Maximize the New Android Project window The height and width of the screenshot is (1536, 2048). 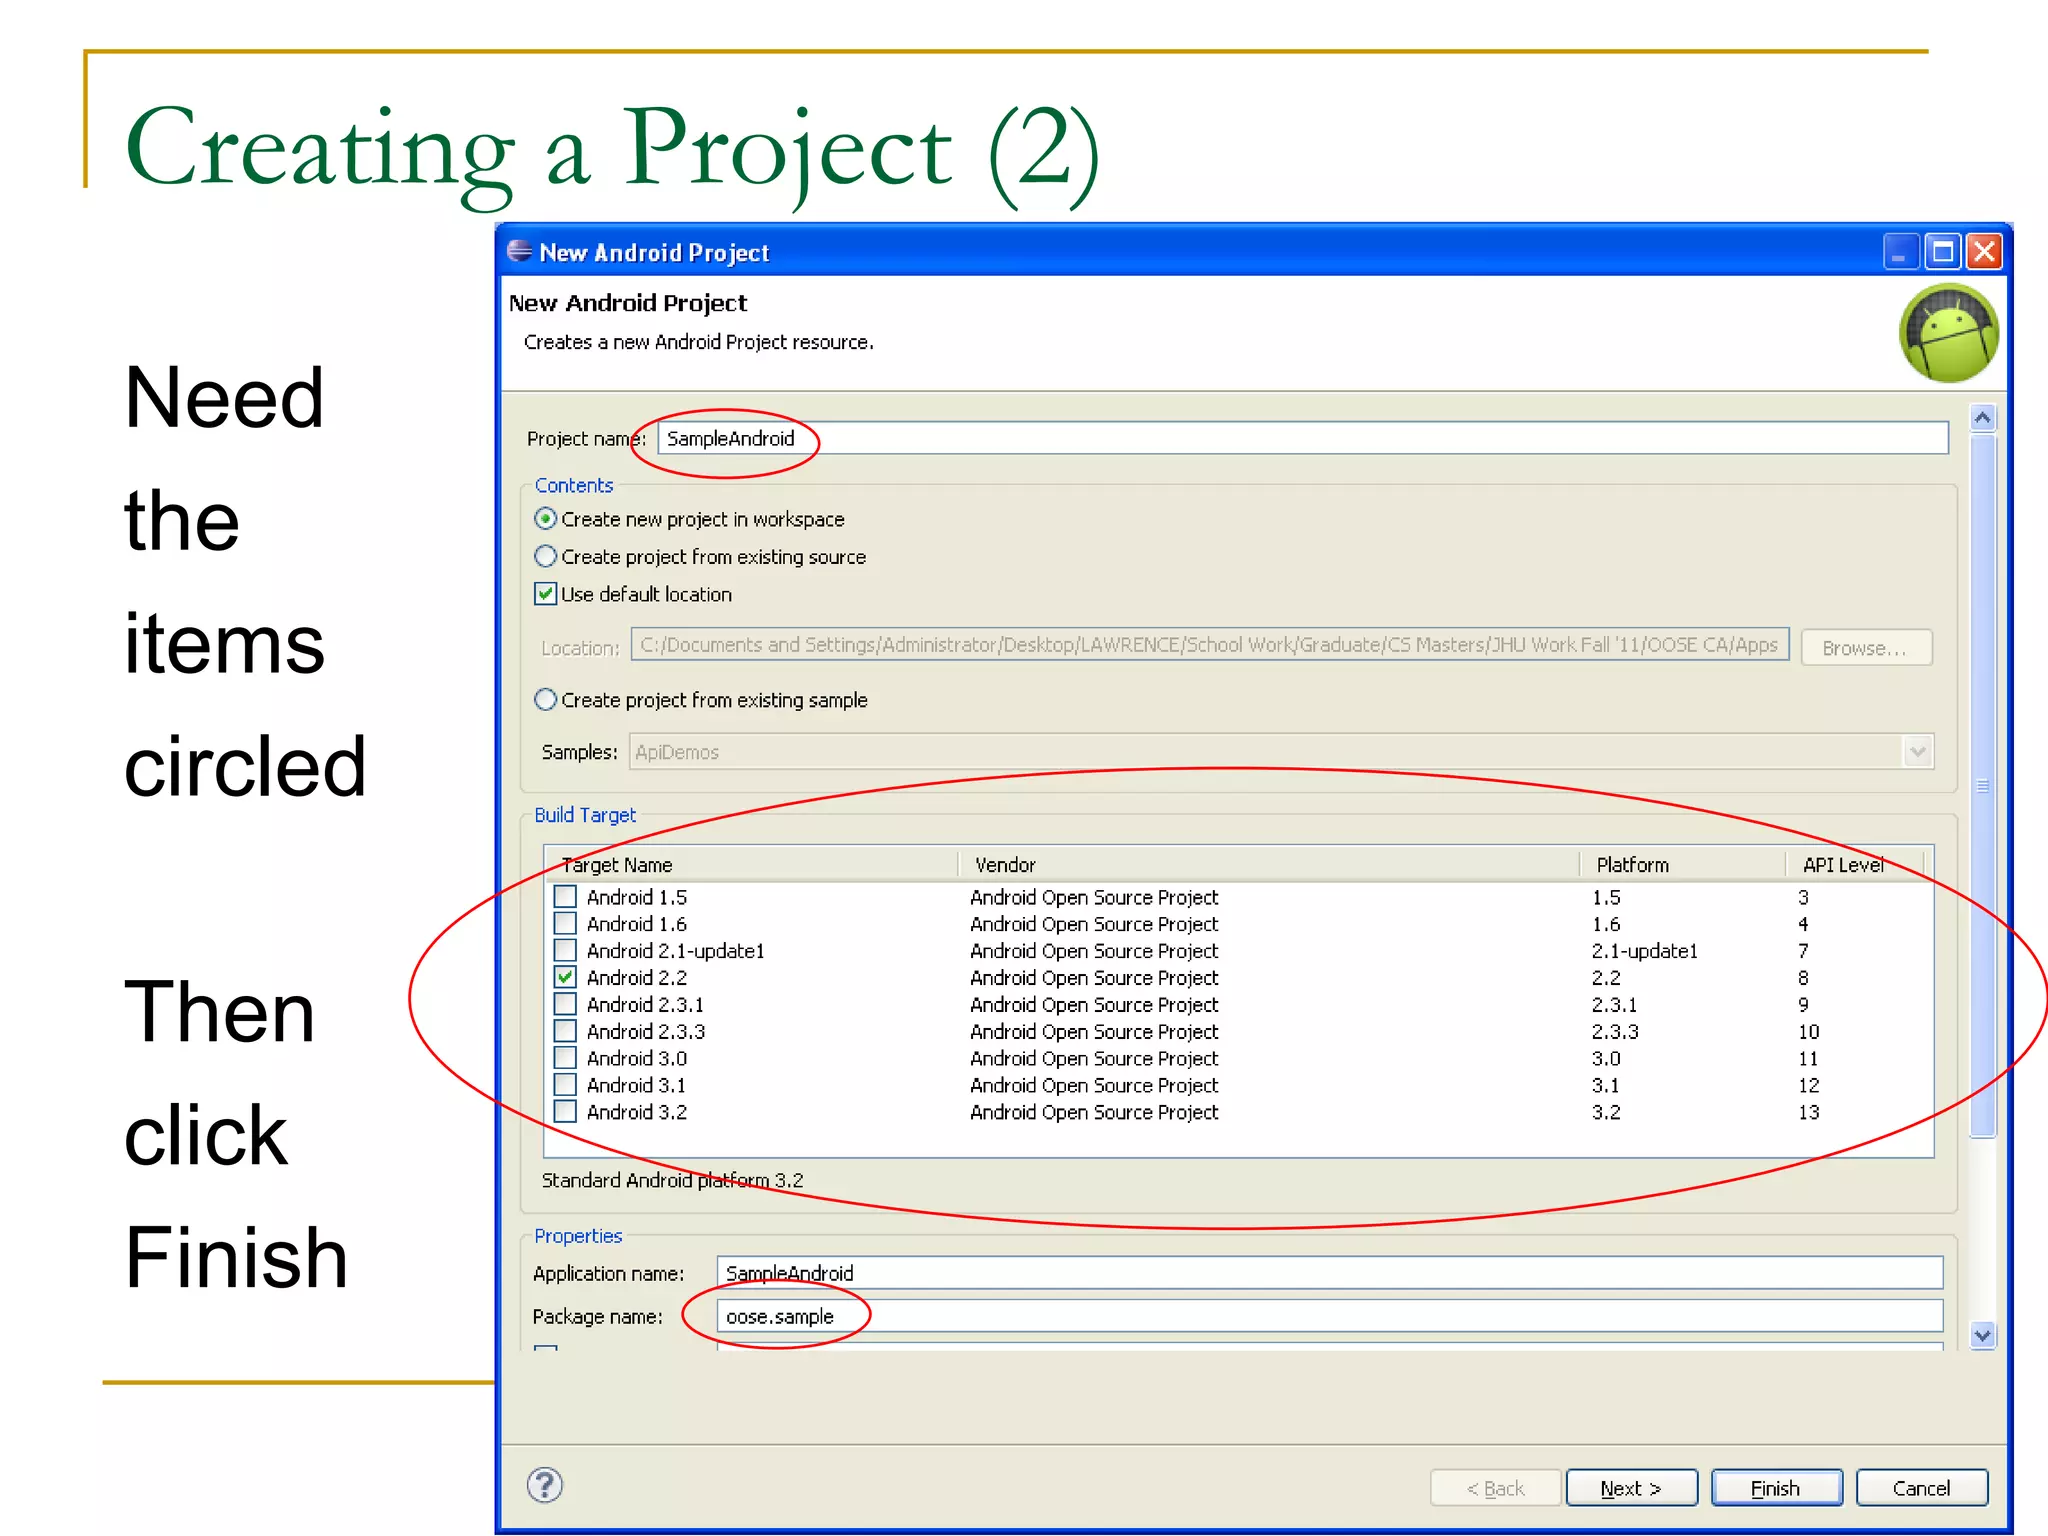click(1943, 252)
